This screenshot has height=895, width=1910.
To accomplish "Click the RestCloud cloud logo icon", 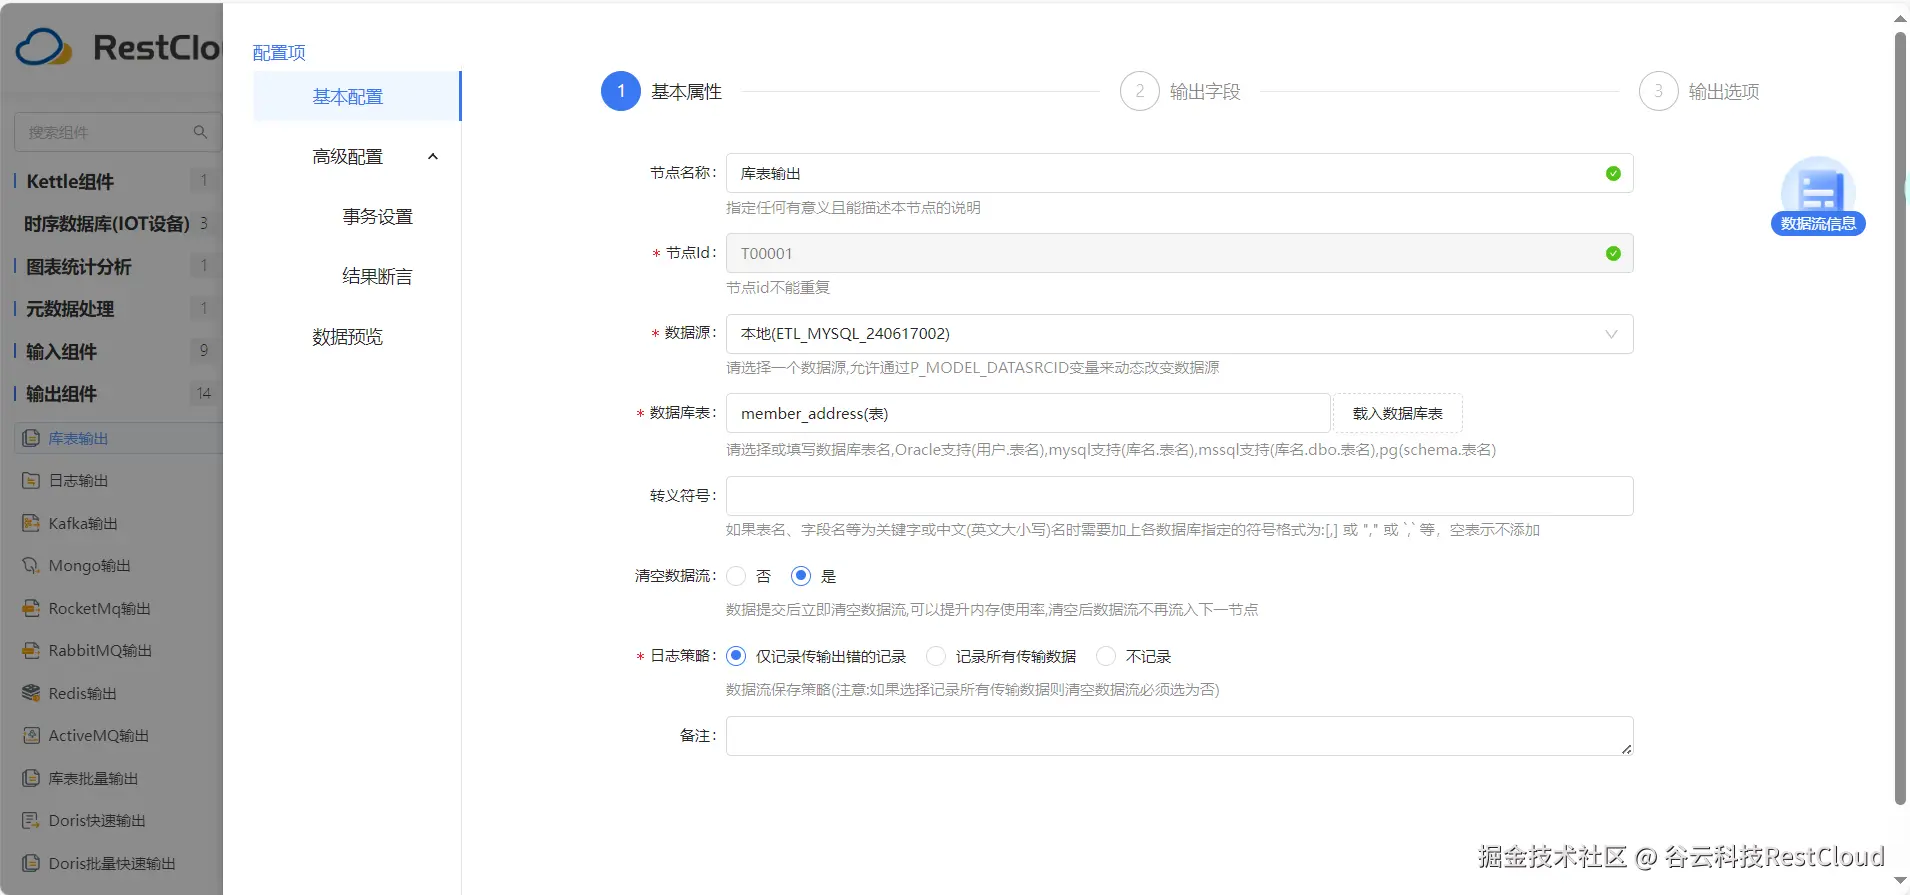I will coord(44,47).
